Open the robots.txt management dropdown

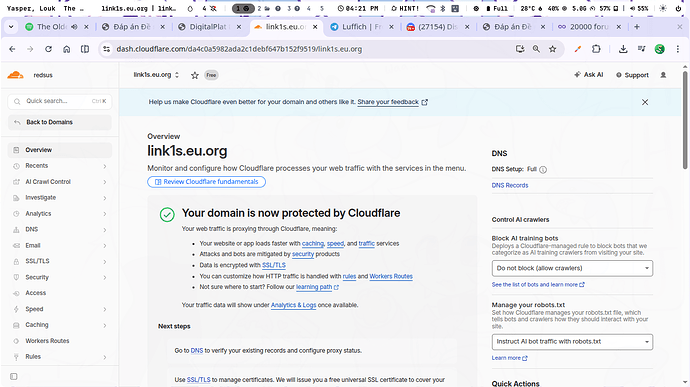[572, 342]
